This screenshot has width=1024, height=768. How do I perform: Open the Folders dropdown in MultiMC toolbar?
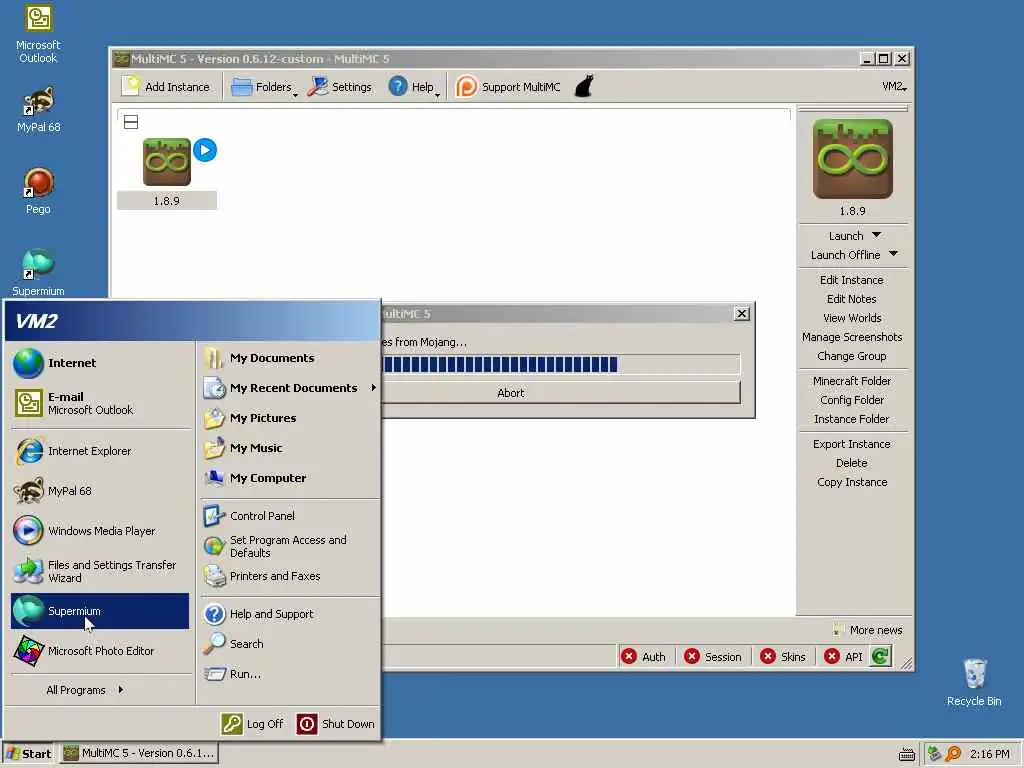click(x=264, y=87)
